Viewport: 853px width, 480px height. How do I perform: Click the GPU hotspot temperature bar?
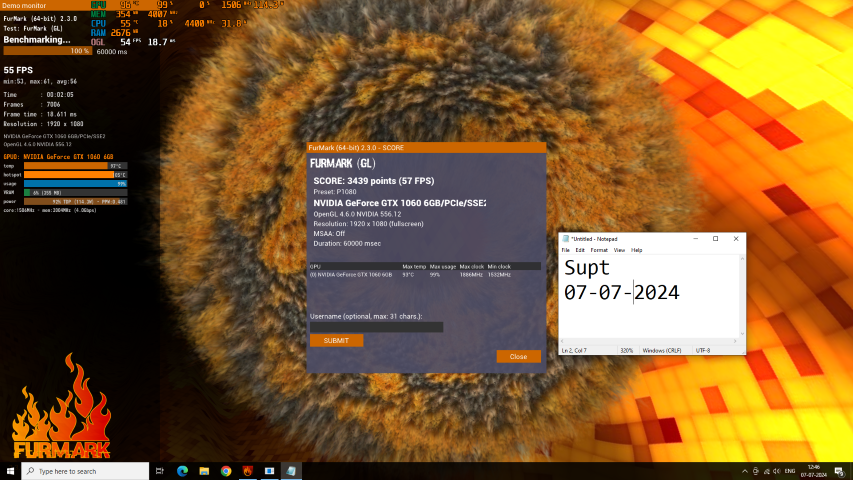coord(76,175)
